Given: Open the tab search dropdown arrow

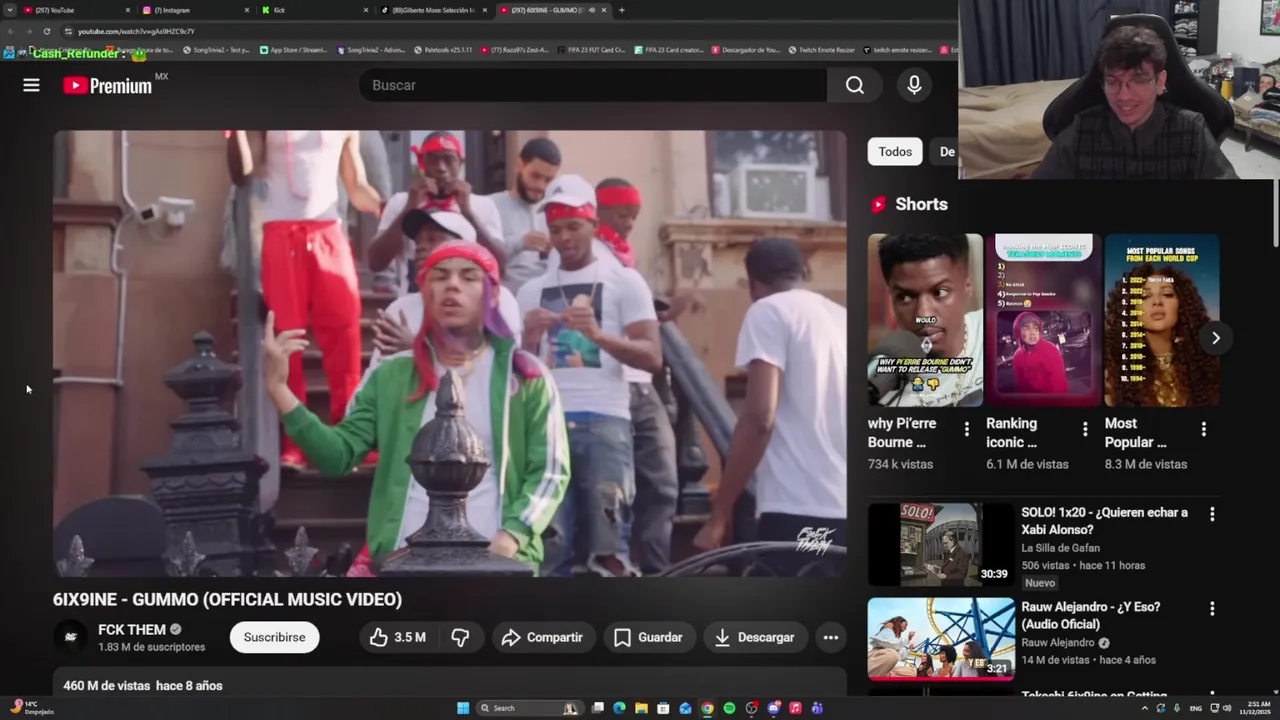Looking at the screenshot, I should coord(10,10).
